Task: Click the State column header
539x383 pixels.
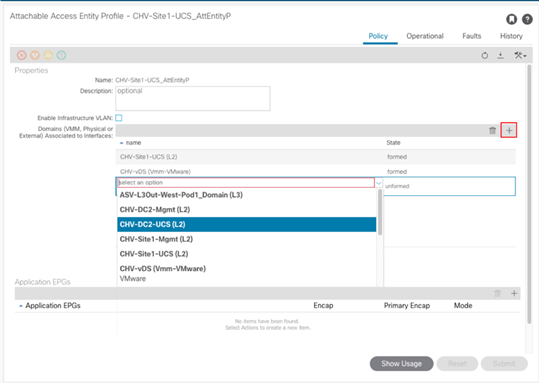Action: pos(393,143)
